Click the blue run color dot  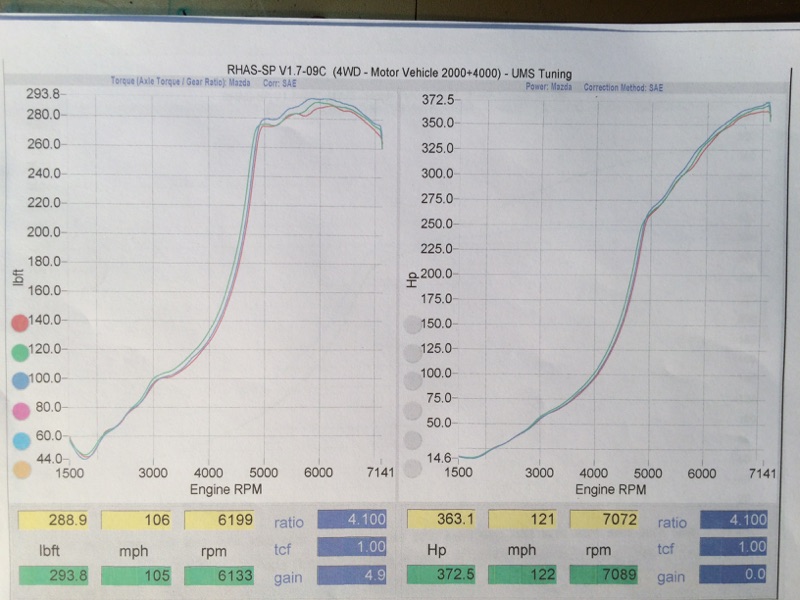point(20,381)
